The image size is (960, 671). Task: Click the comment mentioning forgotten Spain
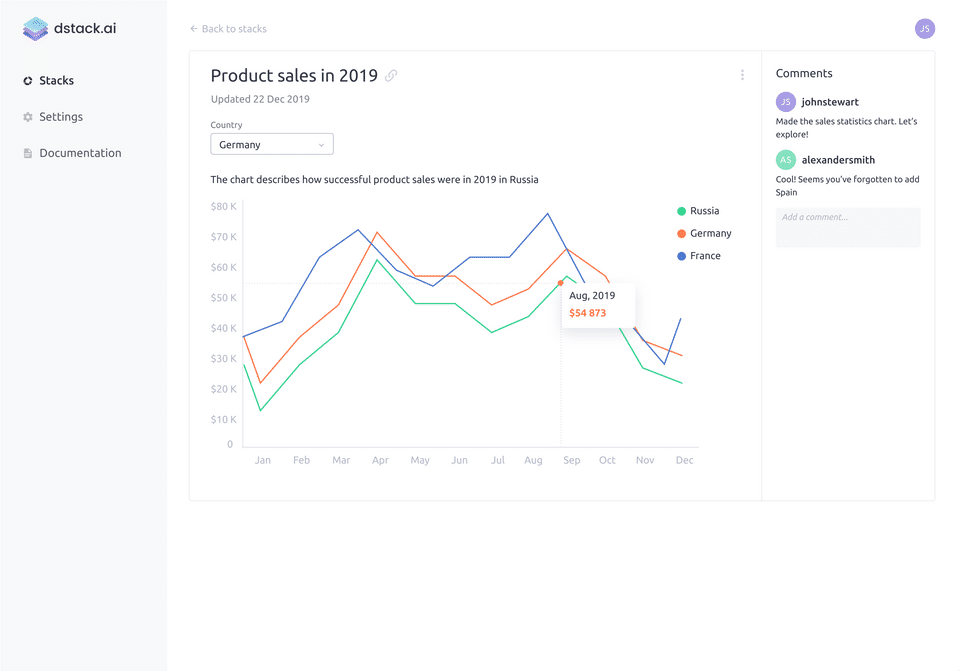point(847,186)
